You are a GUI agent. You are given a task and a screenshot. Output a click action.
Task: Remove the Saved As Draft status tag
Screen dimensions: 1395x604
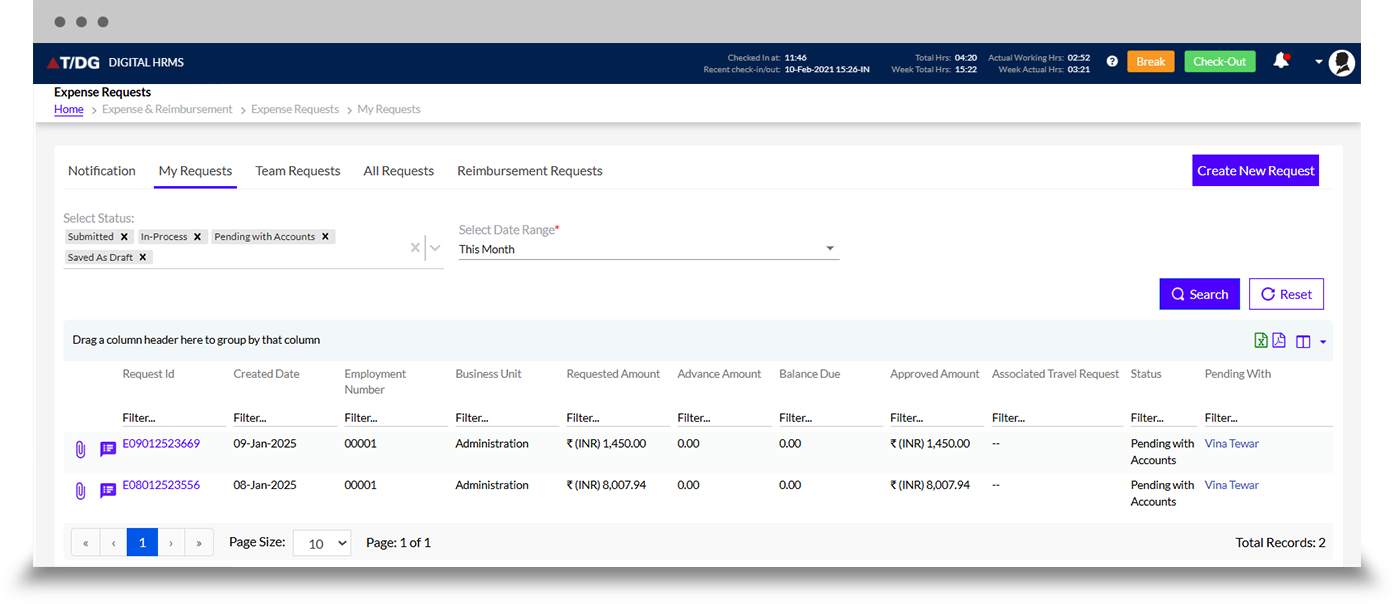click(x=143, y=257)
